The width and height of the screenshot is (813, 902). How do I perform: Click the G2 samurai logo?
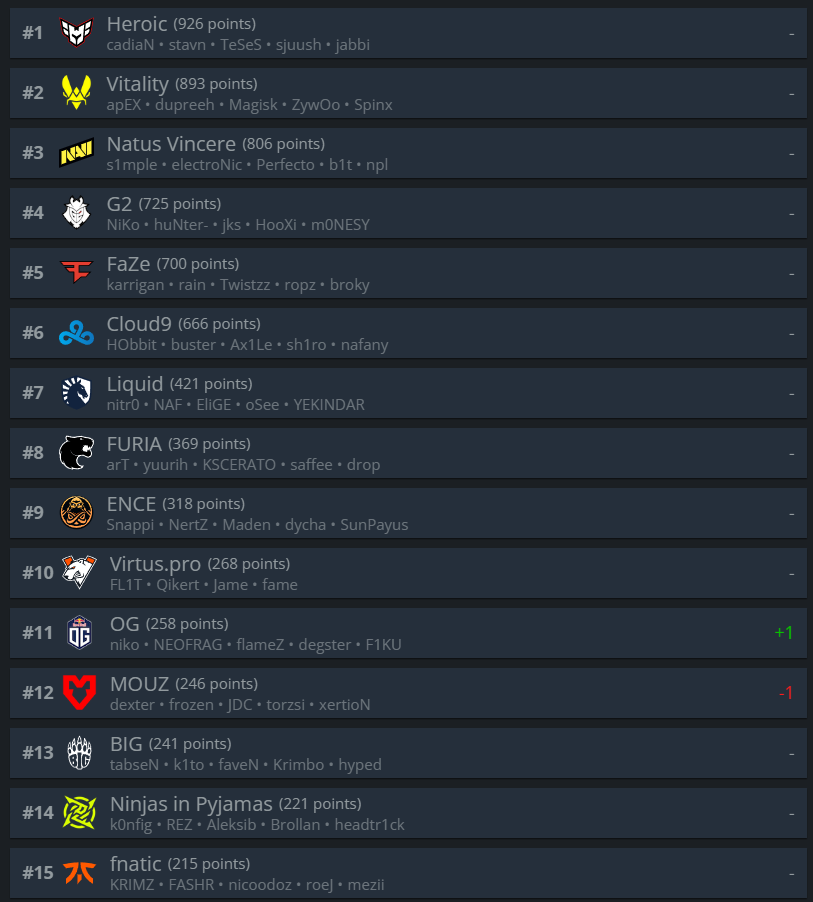(x=77, y=212)
